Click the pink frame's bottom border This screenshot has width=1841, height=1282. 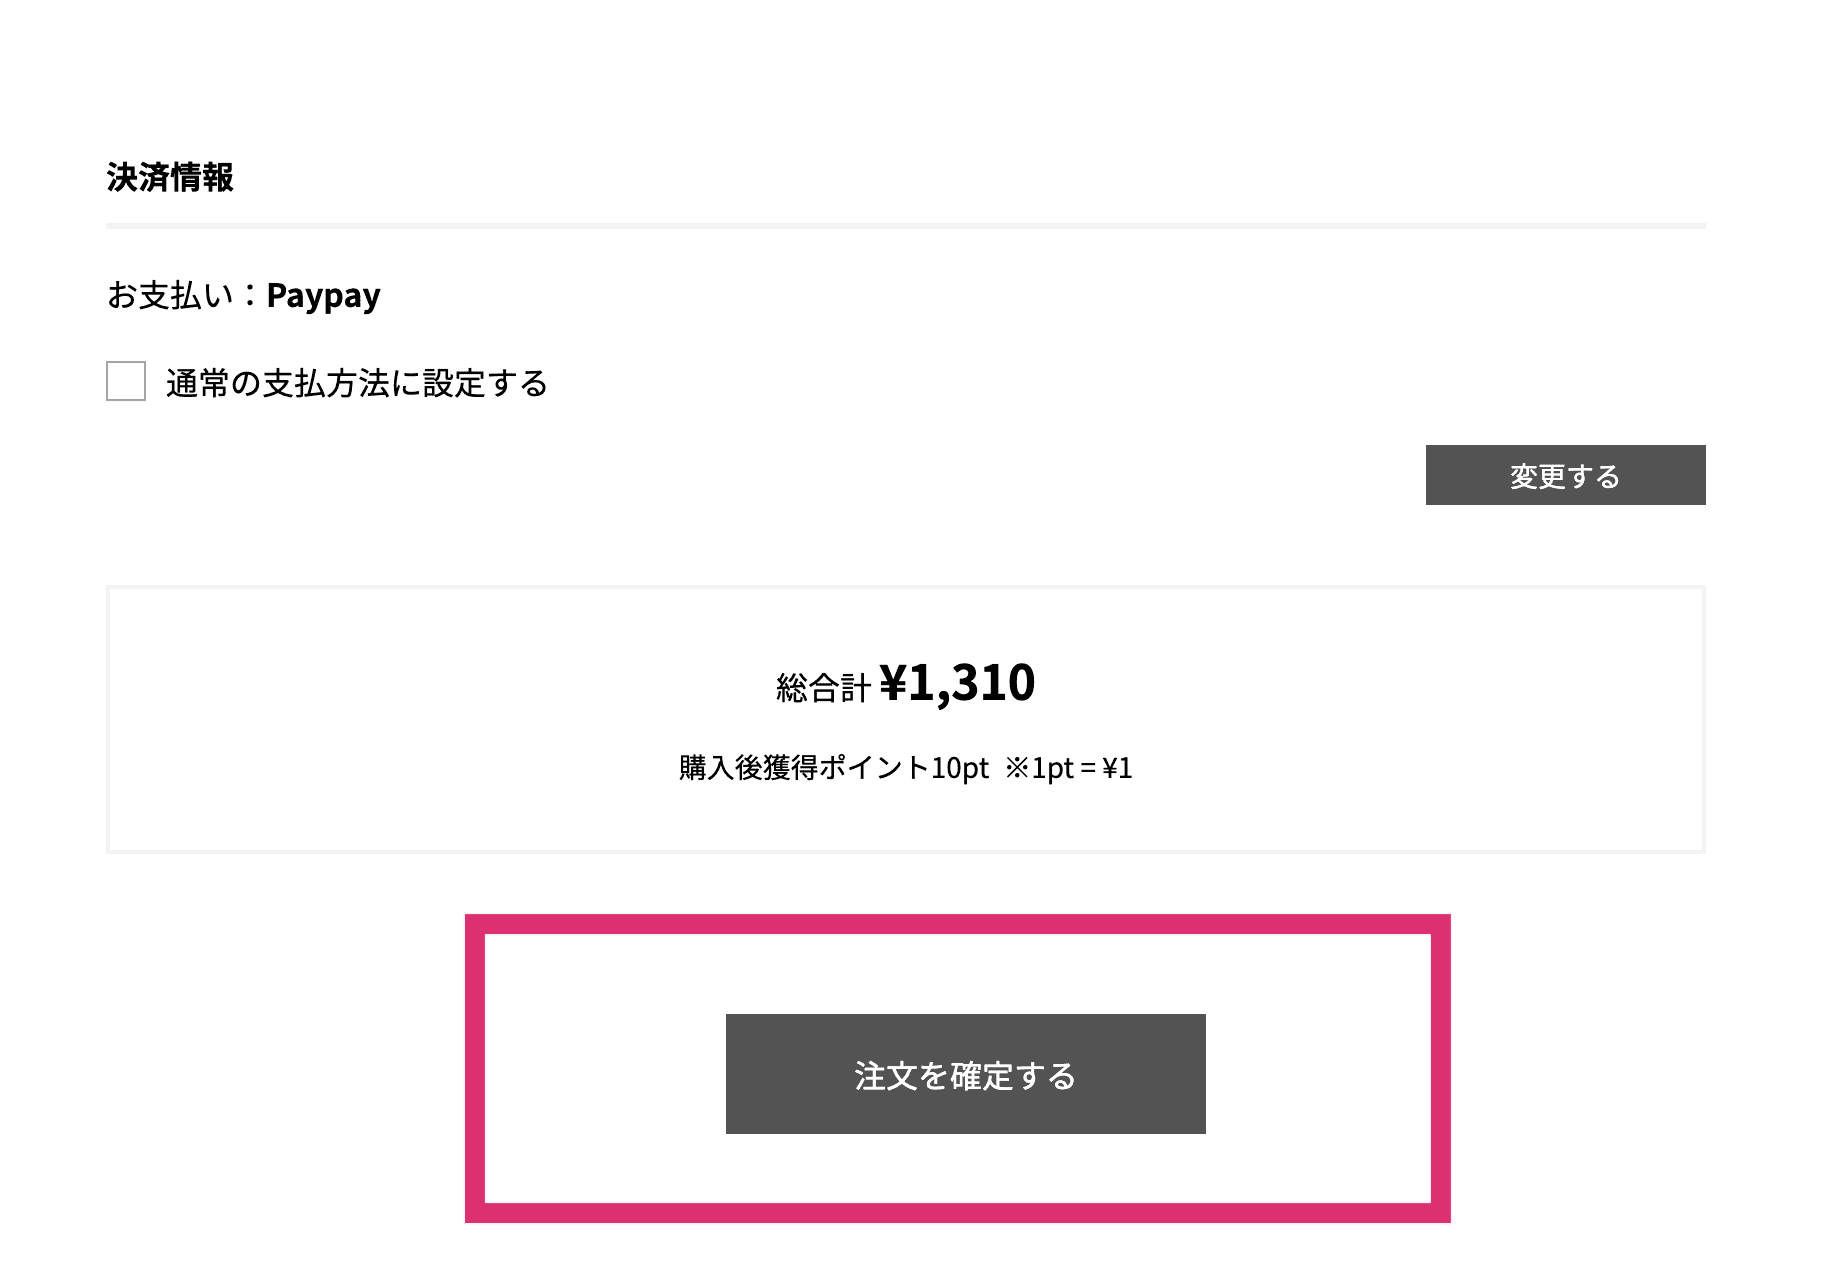pyautogui.click(x=957, y=1212)
